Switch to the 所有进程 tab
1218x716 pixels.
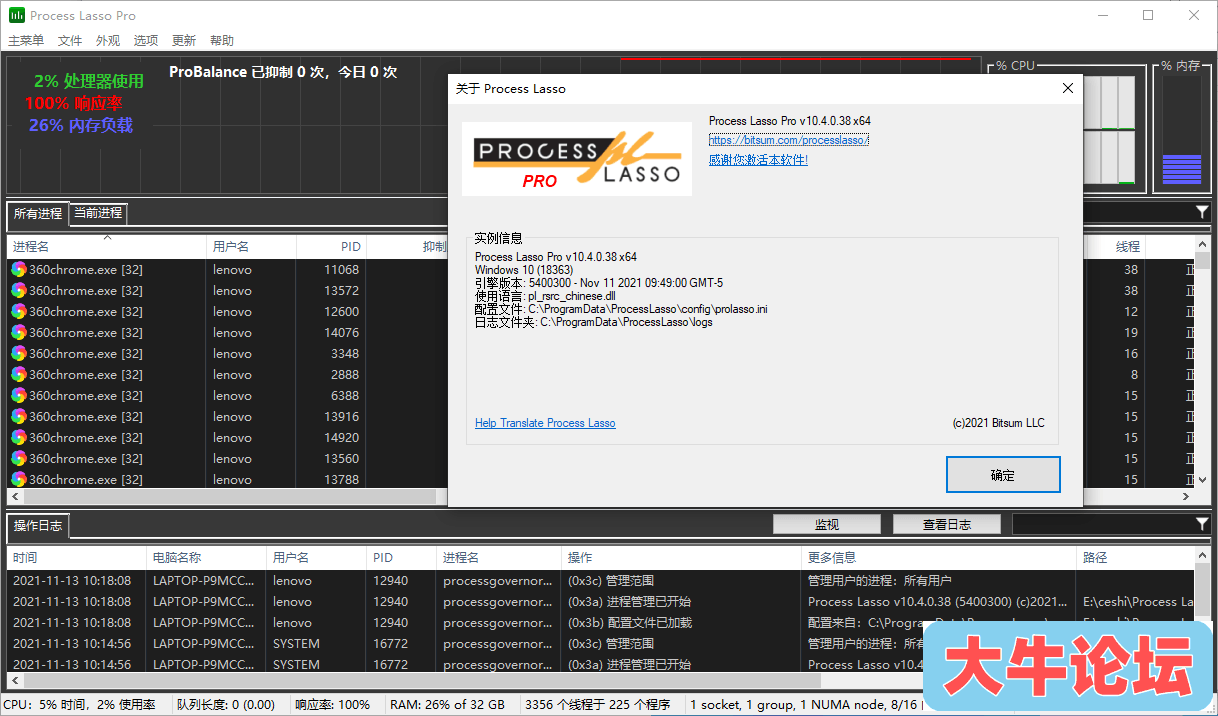click(37, 213)
